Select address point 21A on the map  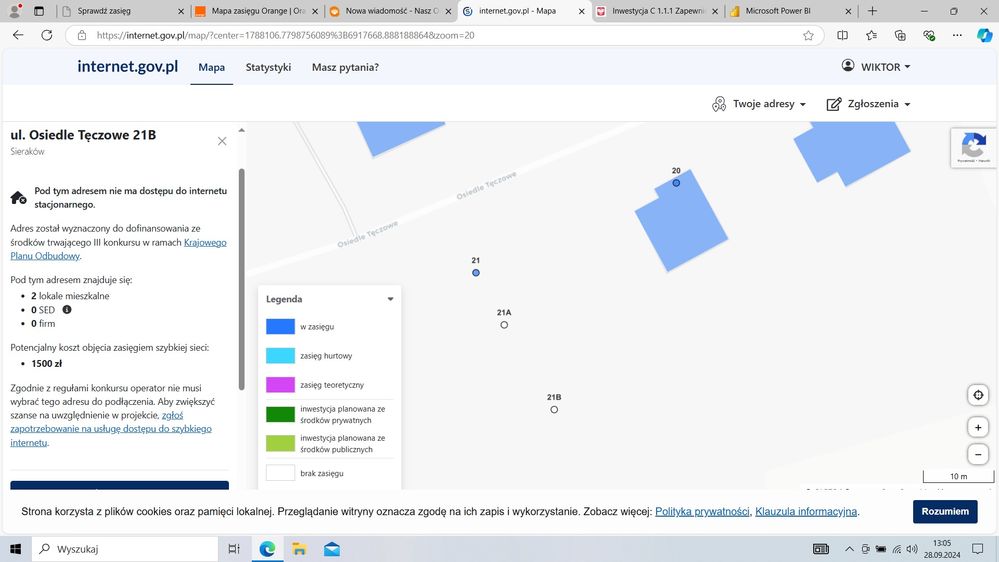[x=504, y=325]
